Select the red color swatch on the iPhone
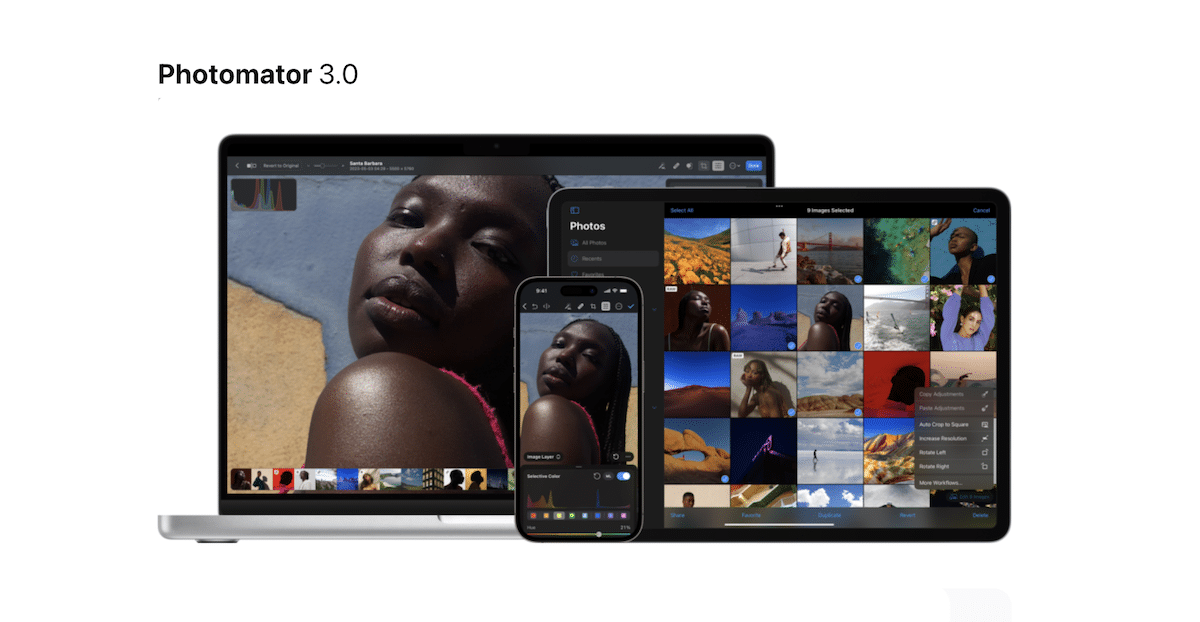This screenshot has width=1200, height=622. pyautogui.click(x=533, y=516)
